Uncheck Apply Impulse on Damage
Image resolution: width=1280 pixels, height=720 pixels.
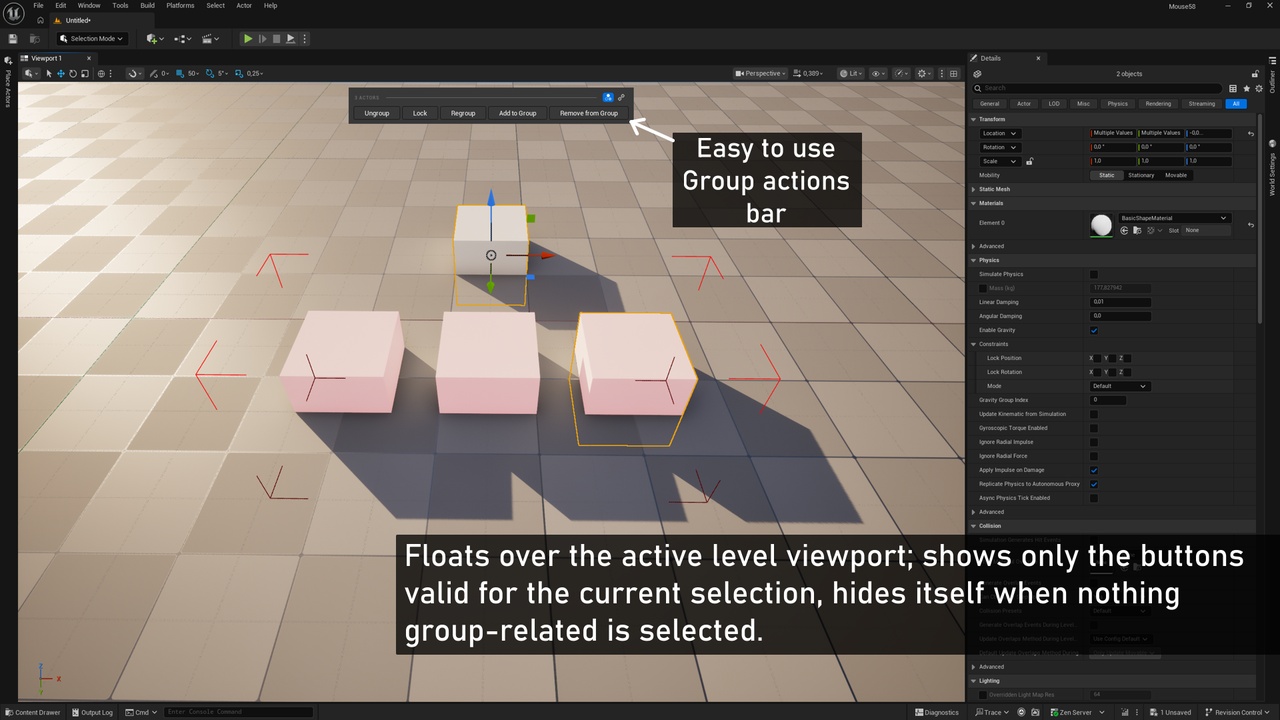pyautogui.click(x=1094, y=470)
